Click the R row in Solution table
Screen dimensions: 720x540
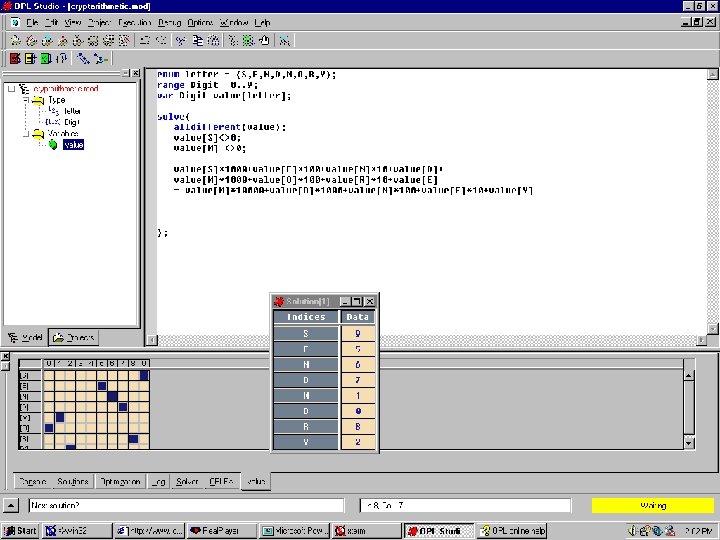click(x=324, y=427)
